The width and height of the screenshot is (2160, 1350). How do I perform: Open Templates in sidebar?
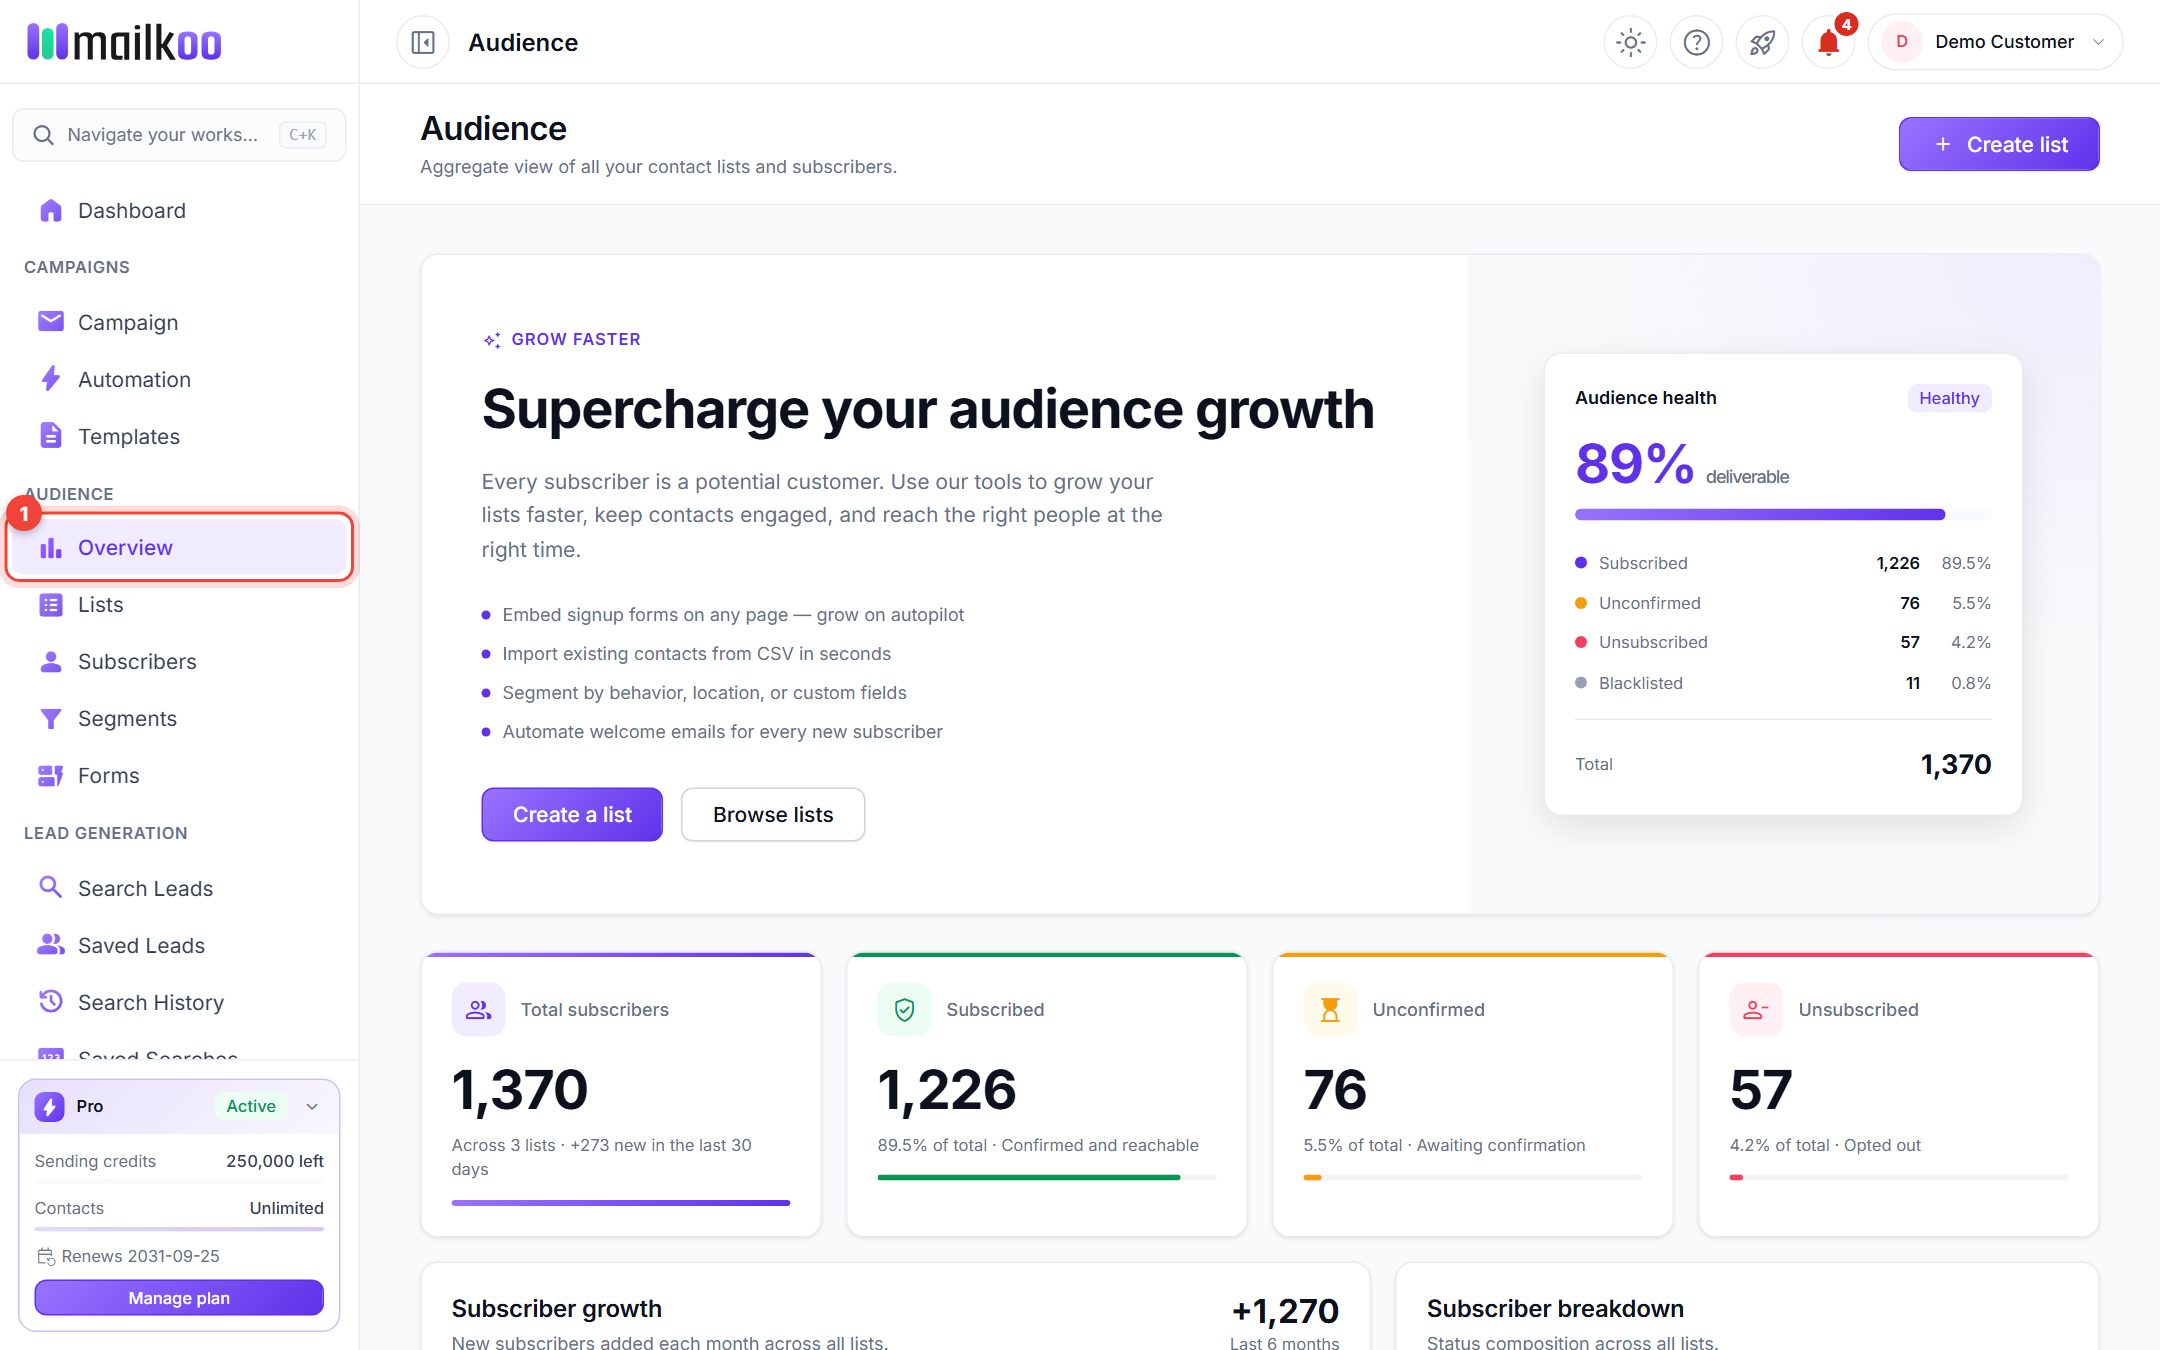click(x=179, y=436)
